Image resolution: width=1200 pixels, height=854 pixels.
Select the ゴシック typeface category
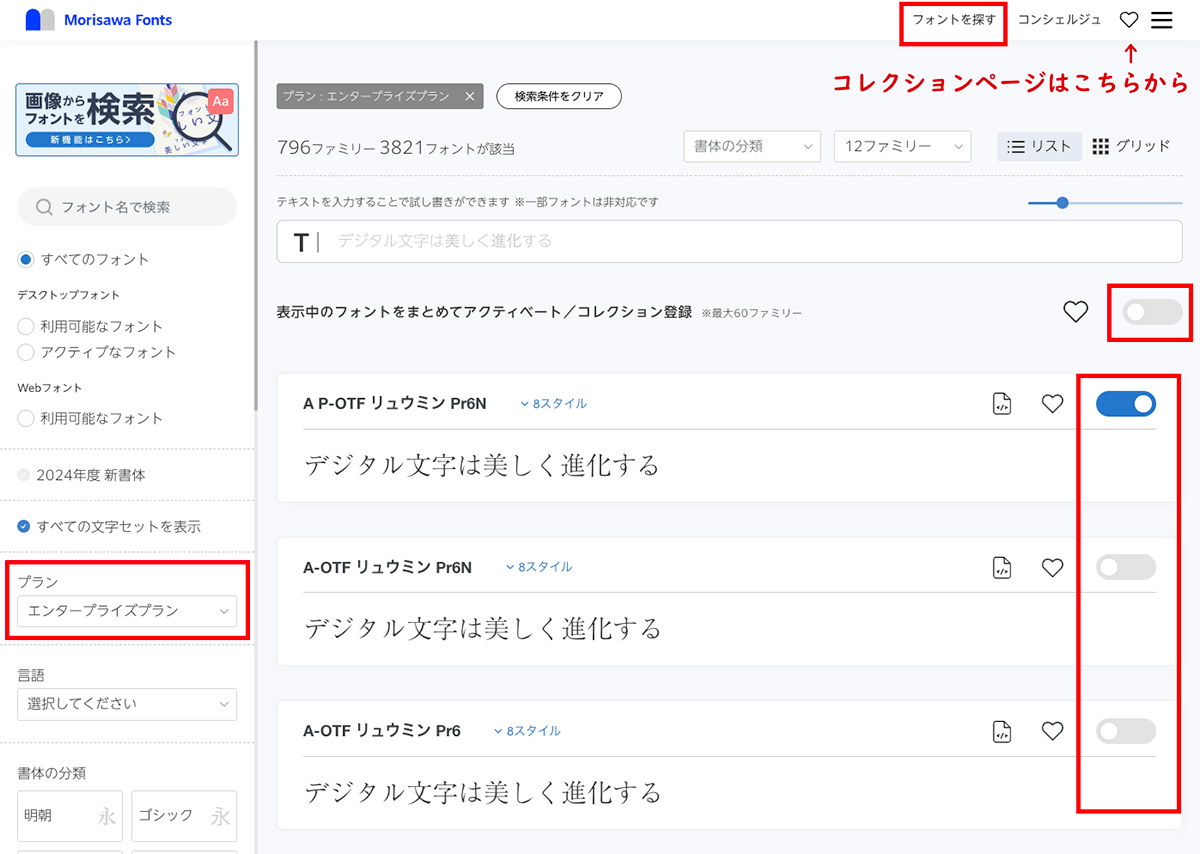click(x=184, y=816)
